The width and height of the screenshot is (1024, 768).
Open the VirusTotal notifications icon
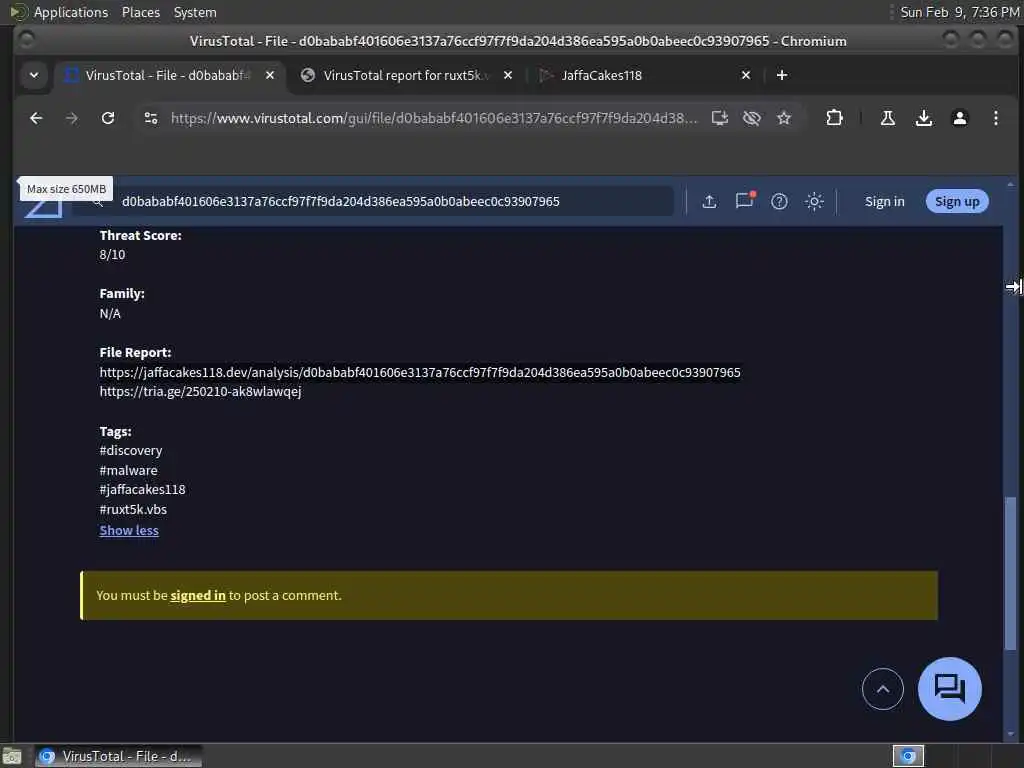[x=744, y=200]
